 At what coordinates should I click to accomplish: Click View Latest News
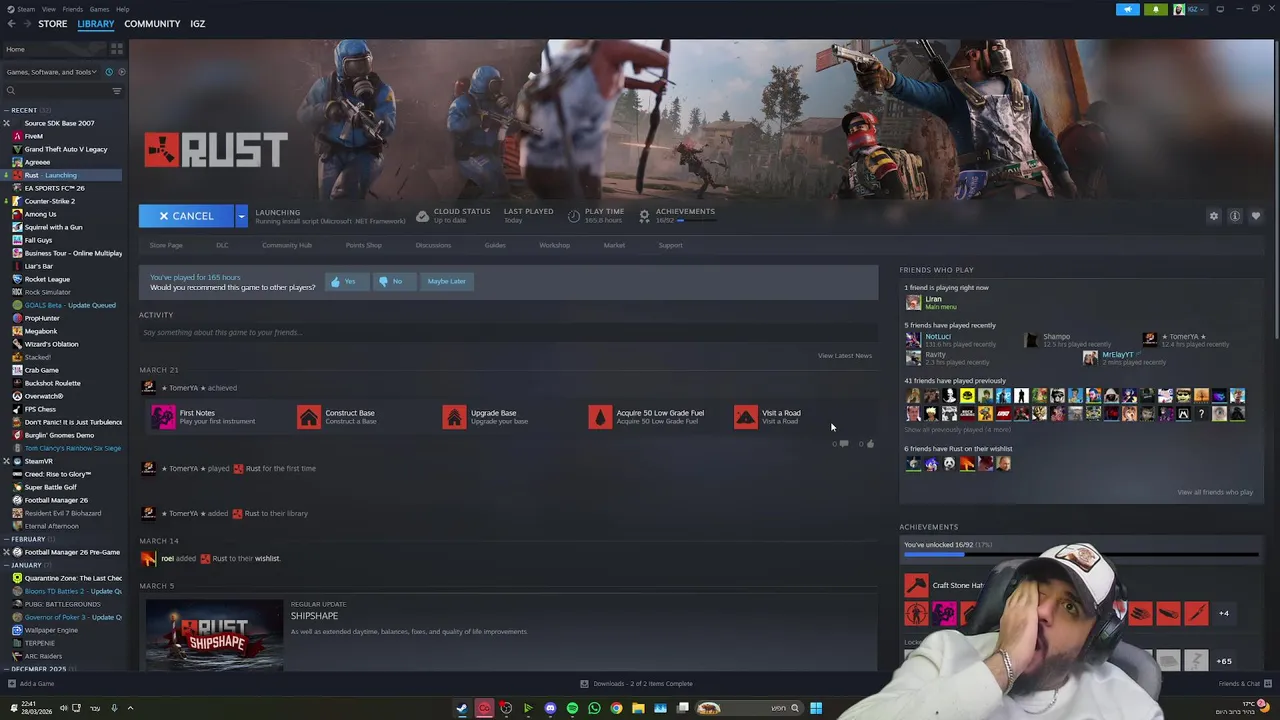(845, 355)
